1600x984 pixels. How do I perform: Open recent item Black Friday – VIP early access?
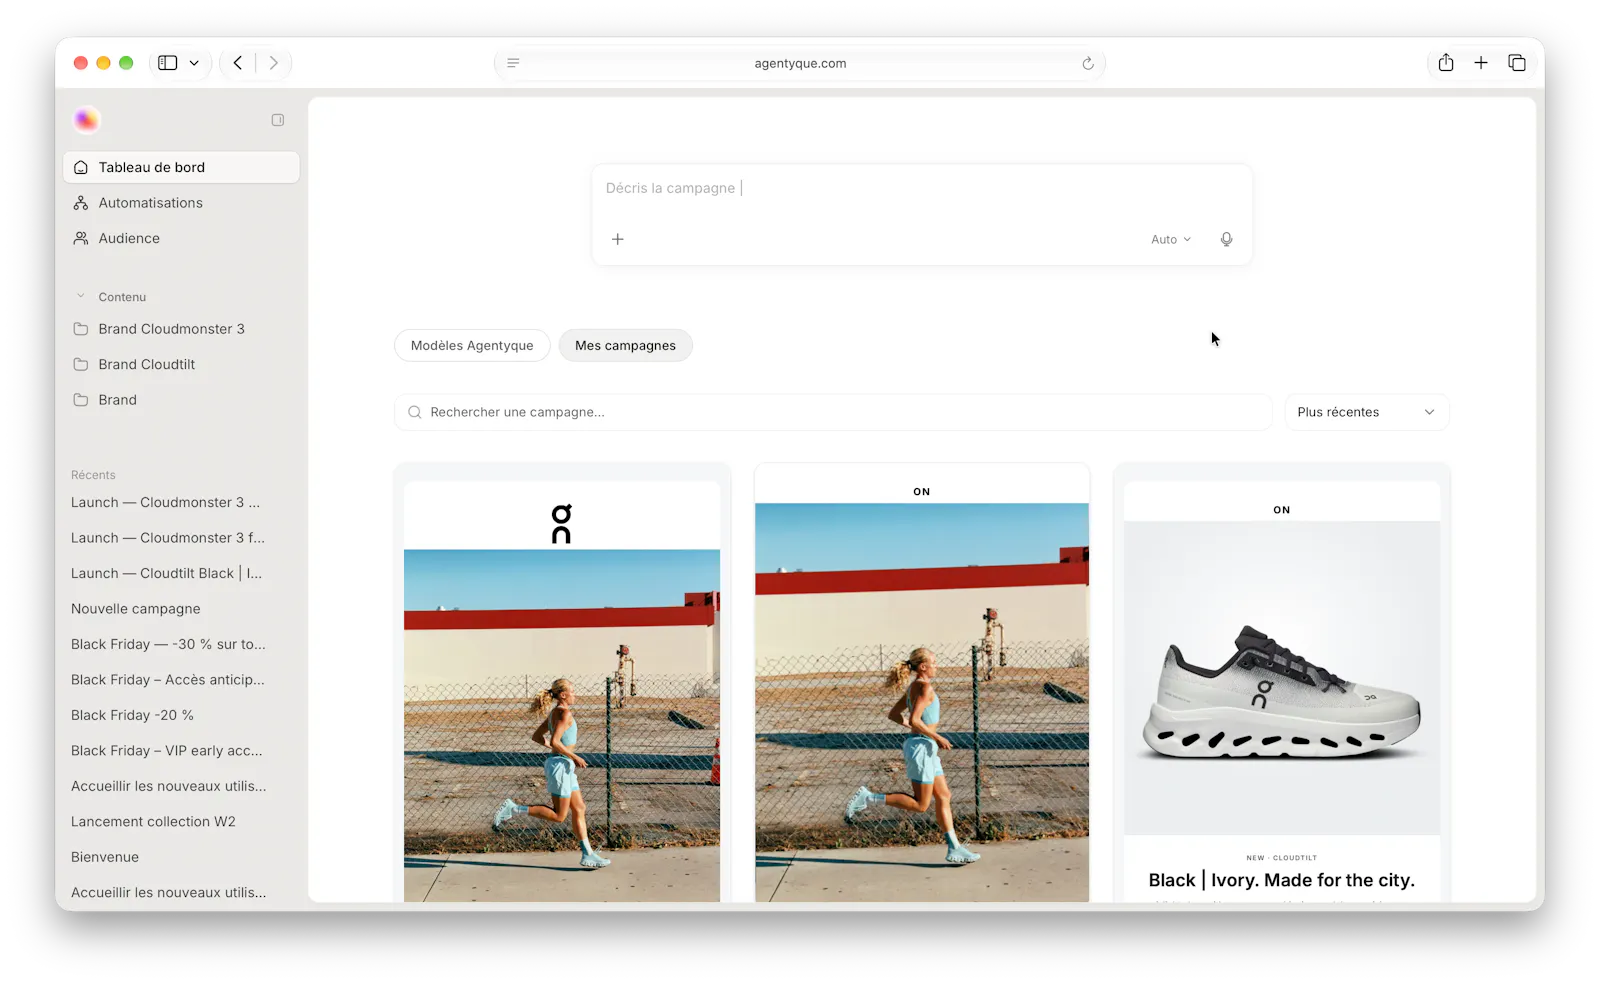tap(167, 751)
